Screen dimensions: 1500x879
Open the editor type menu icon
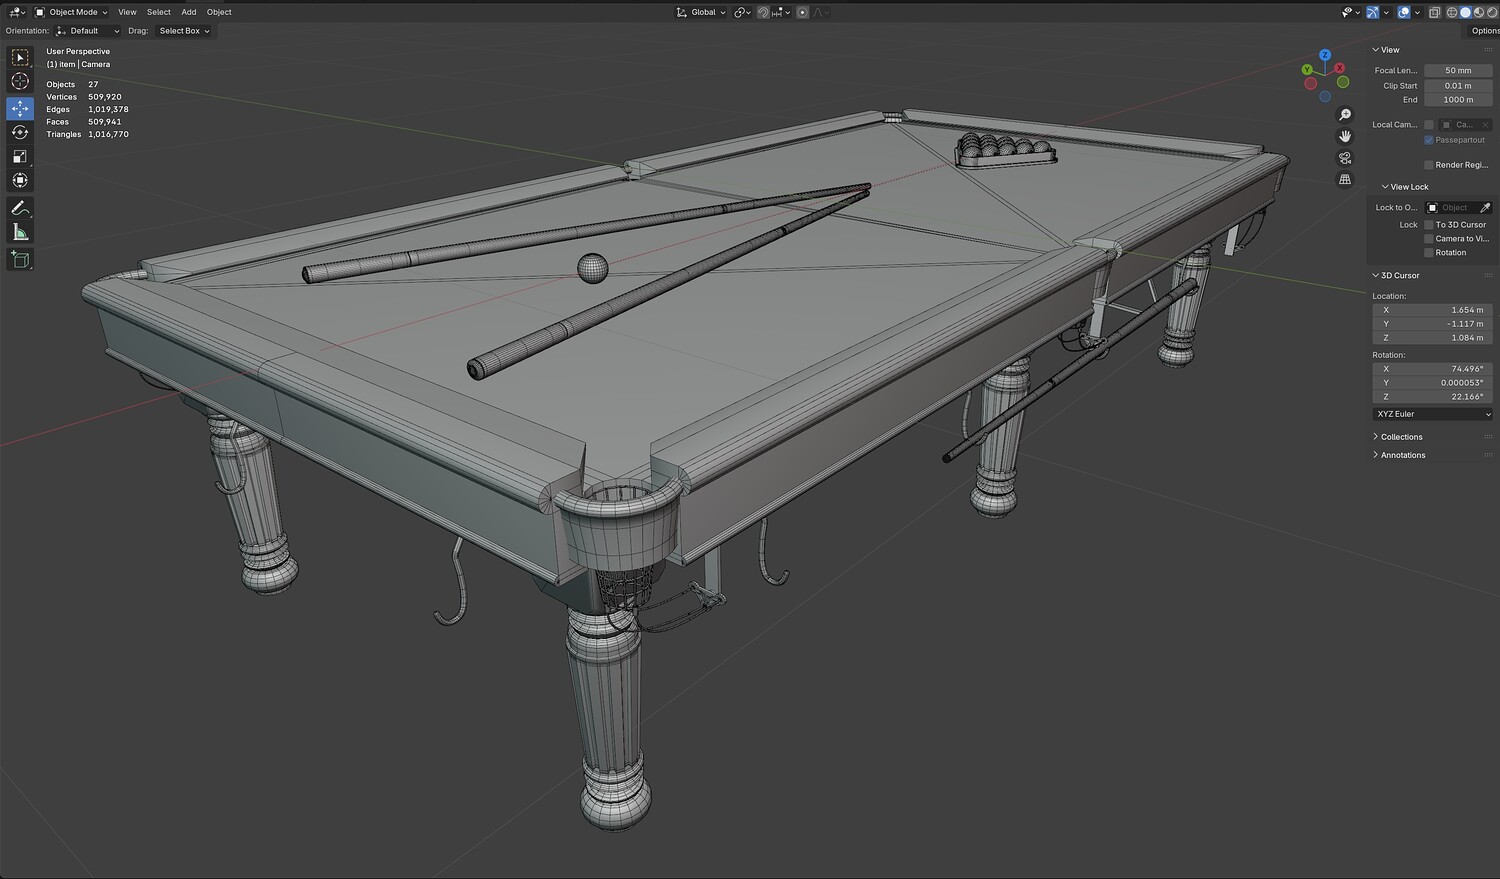[16, 12]
